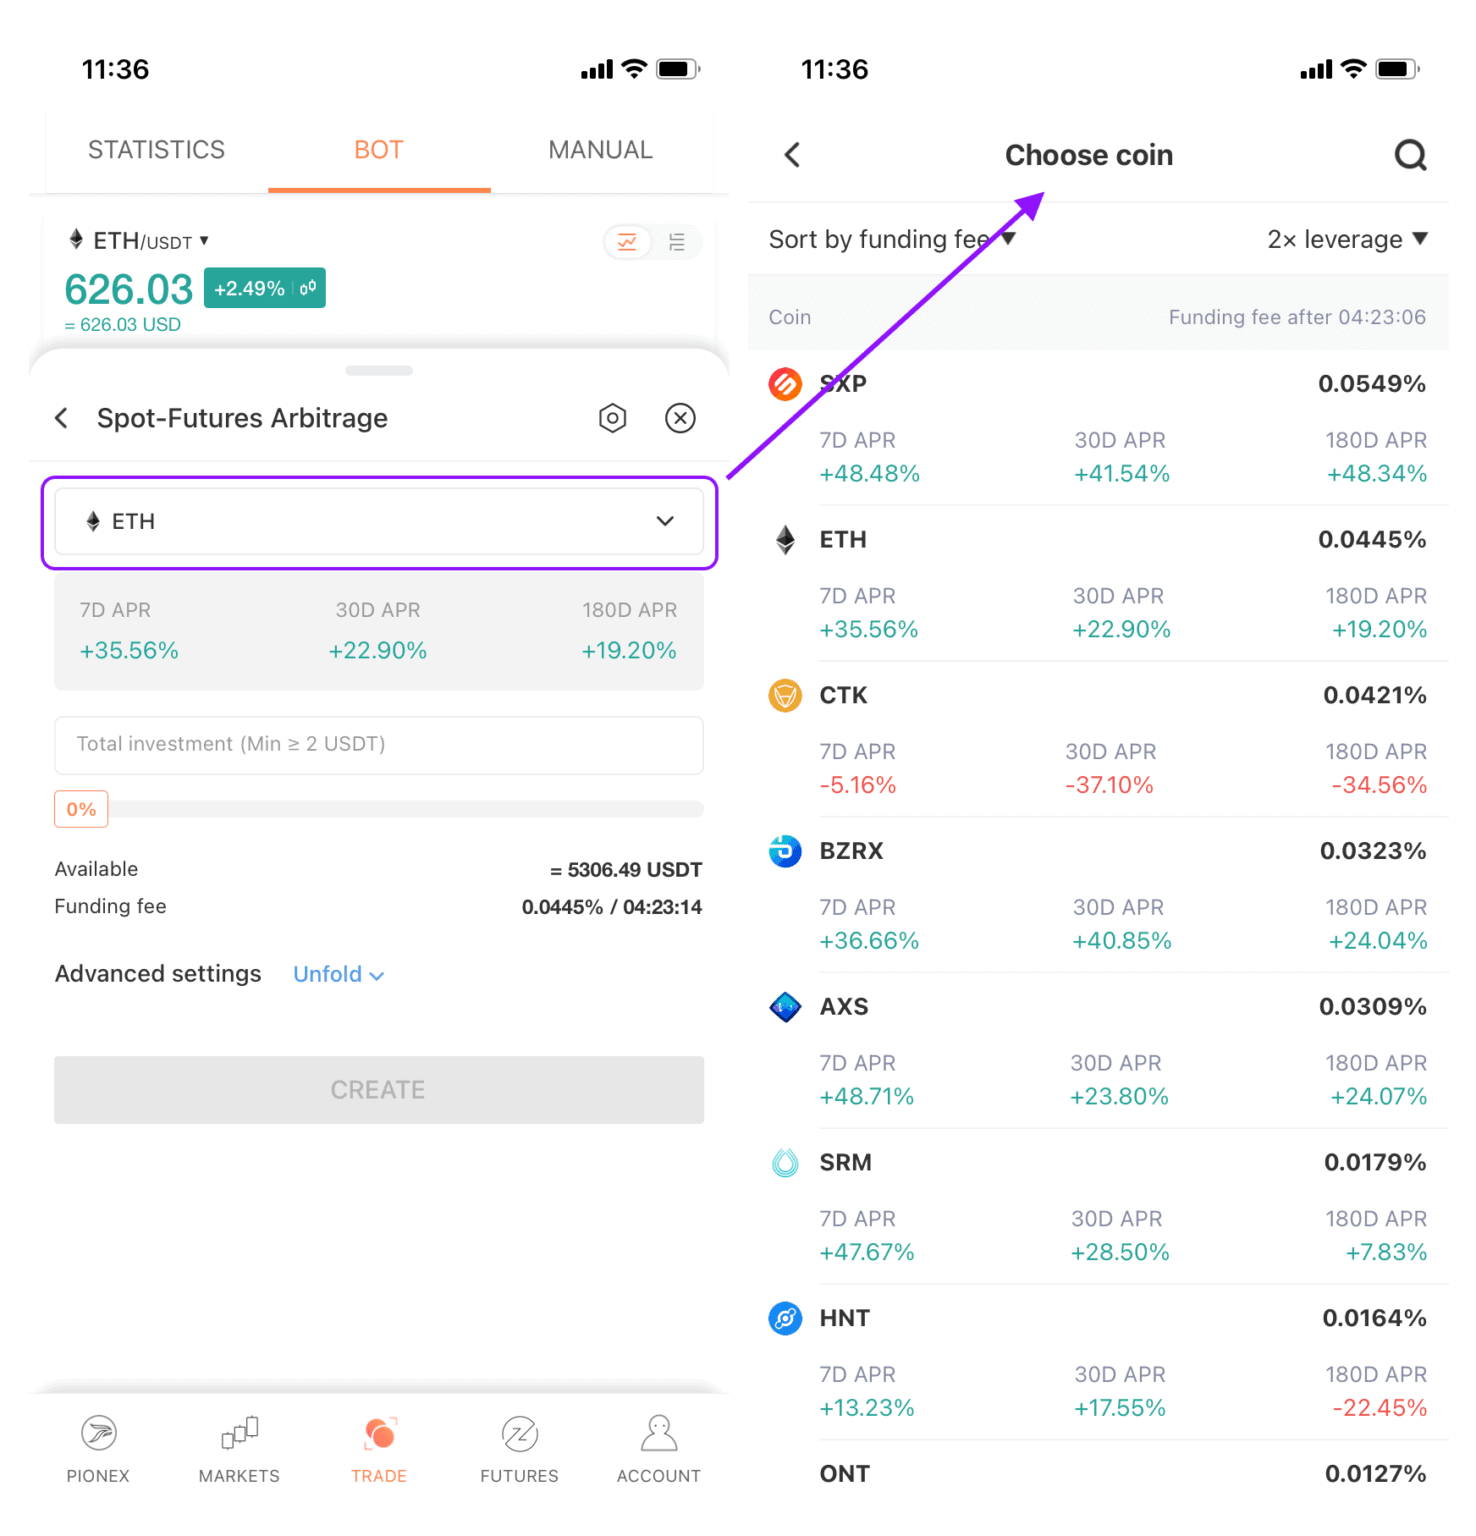Open the PIONEX nav tab

pyautogui.click(x=98, y=1448)
